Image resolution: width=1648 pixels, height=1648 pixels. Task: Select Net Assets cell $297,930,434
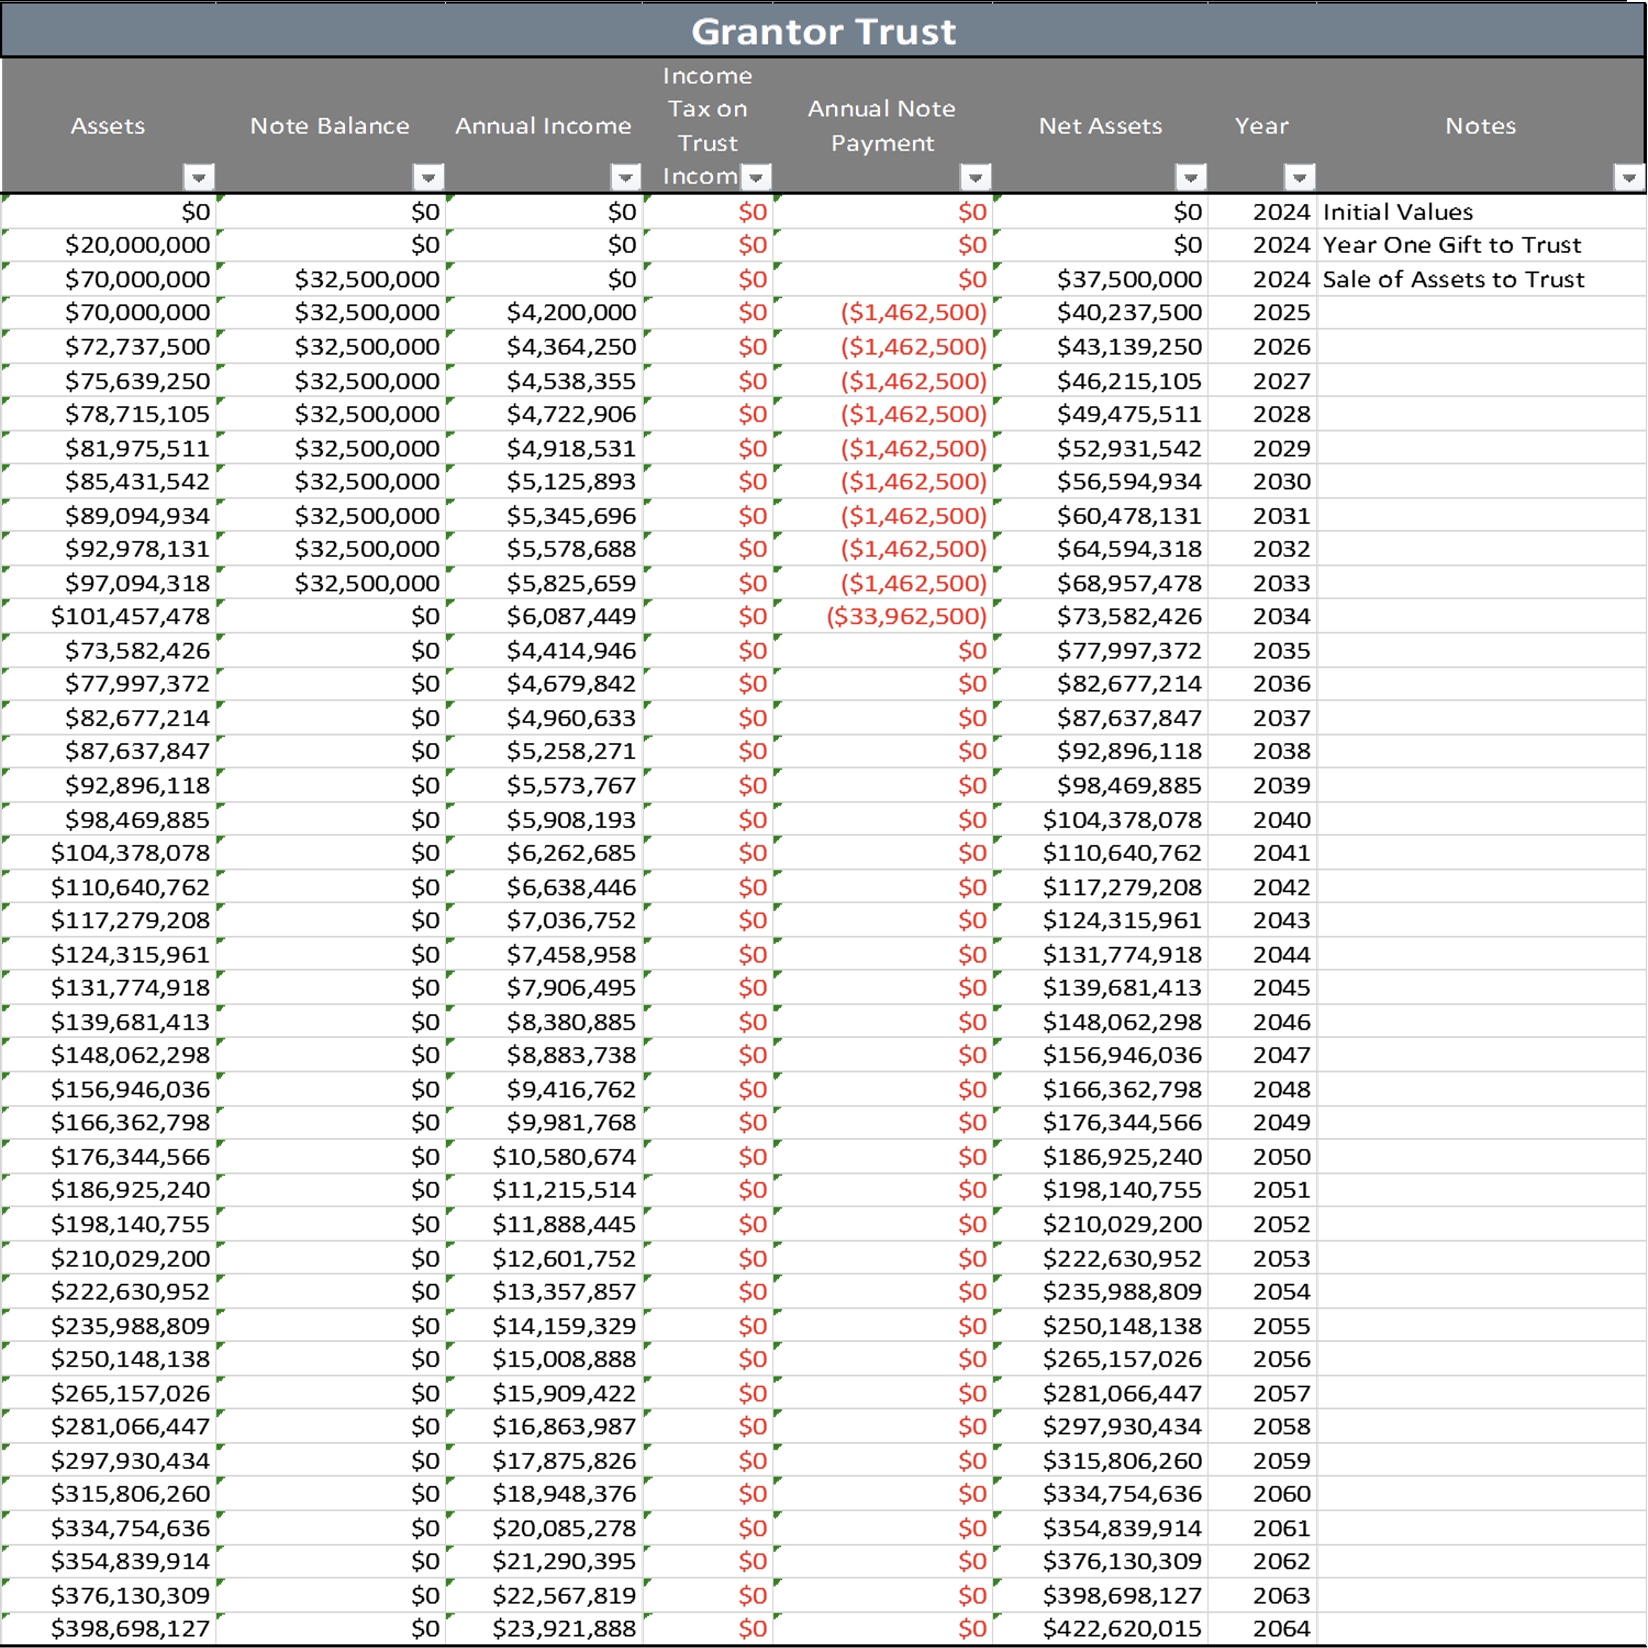[1100, 1426]
